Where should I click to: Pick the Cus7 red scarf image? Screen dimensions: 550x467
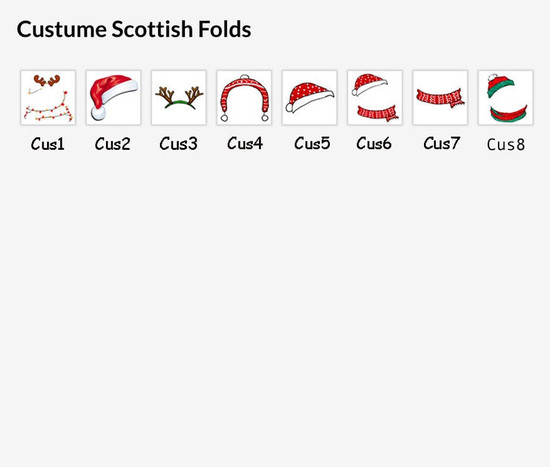[x=440, y=98]
